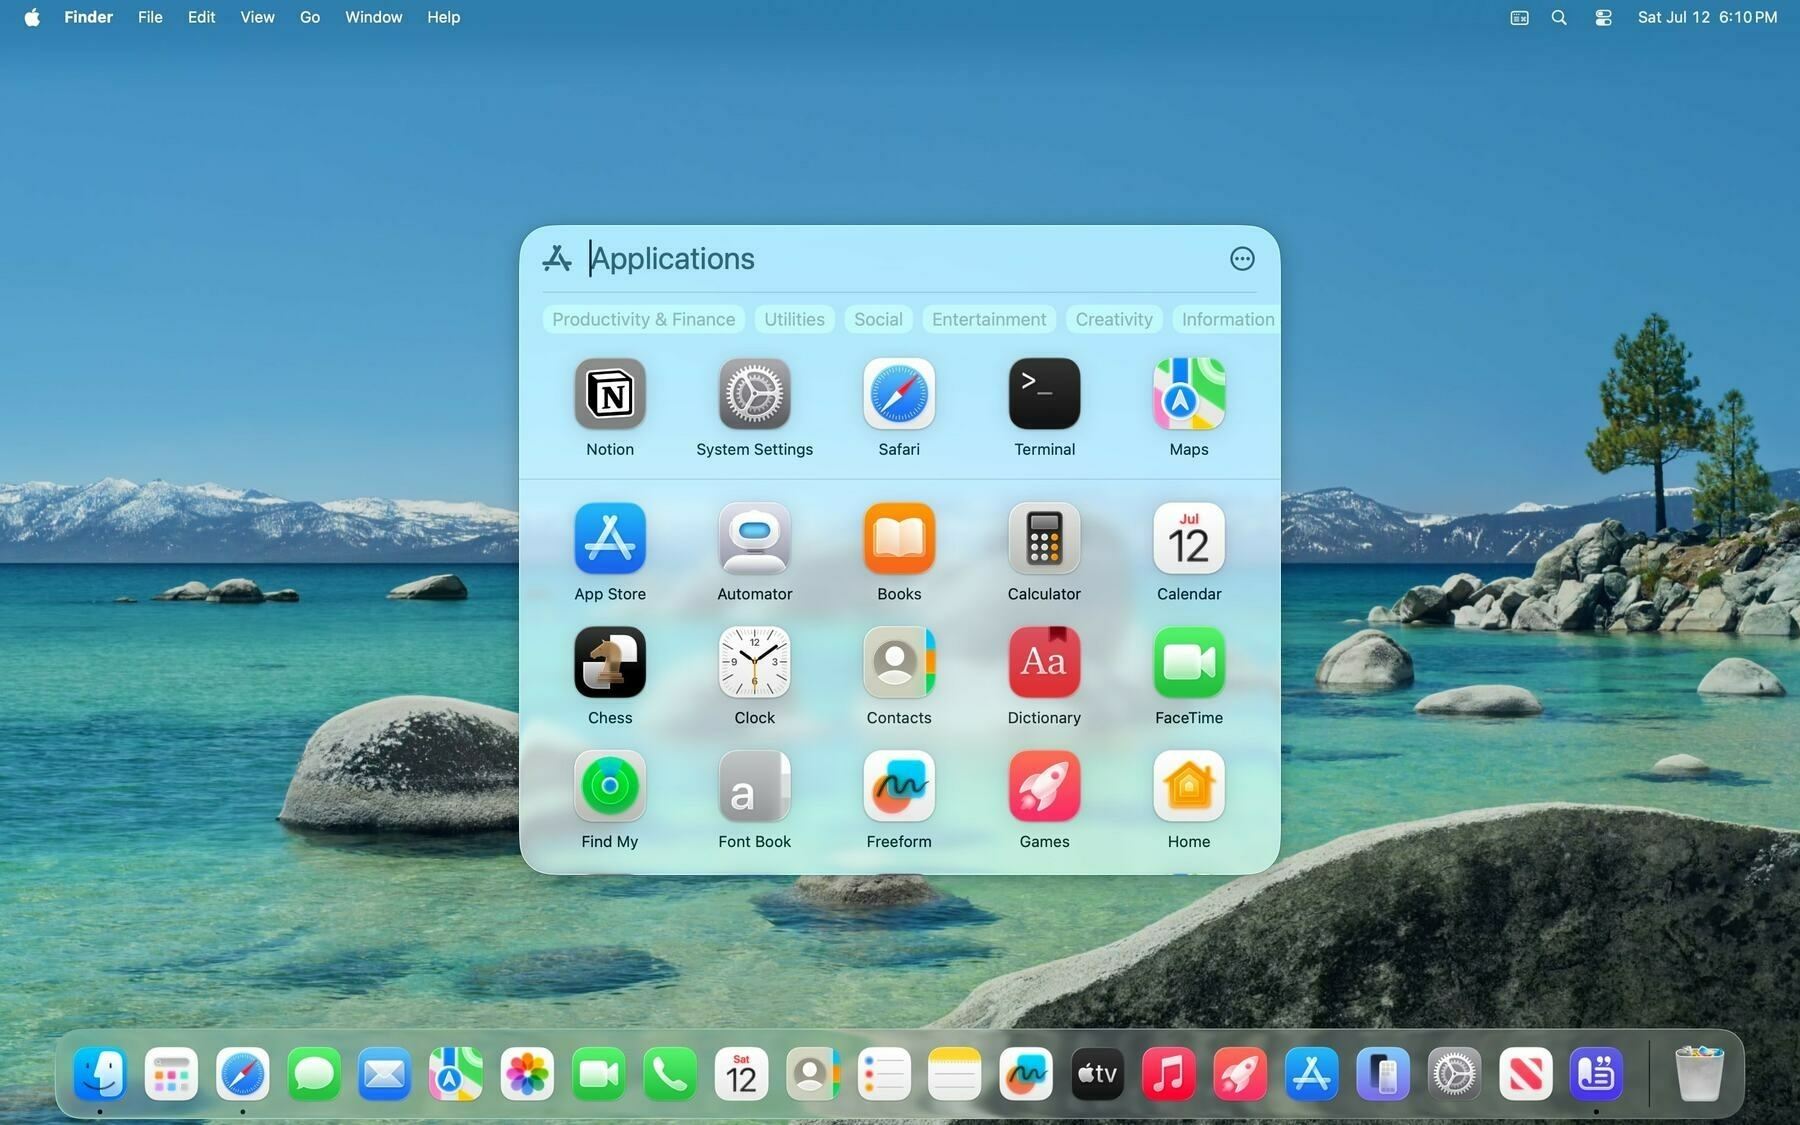Open Music in the Dock

1168,1074
